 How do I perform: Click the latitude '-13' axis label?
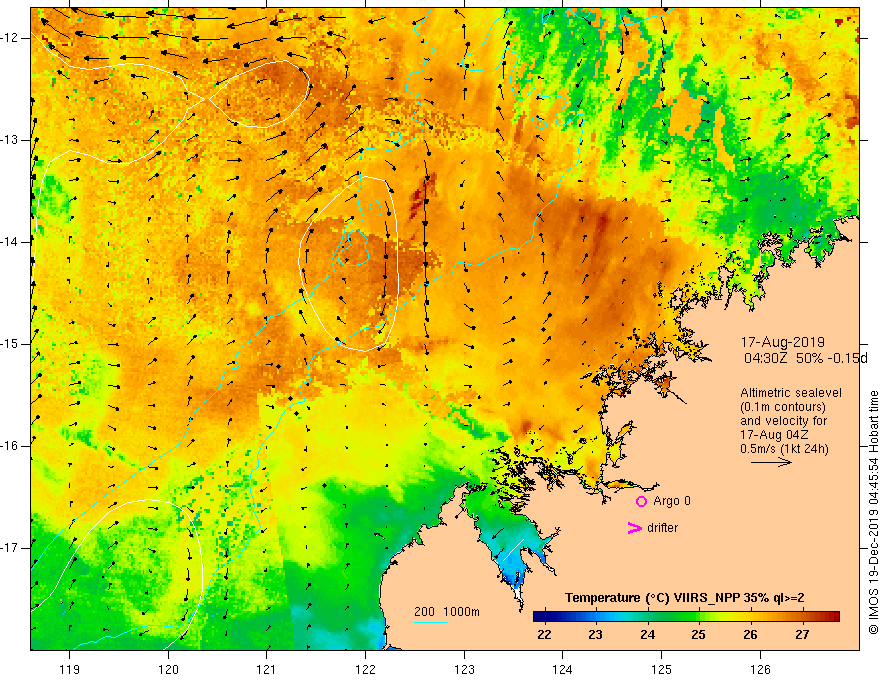coord(11,140)
